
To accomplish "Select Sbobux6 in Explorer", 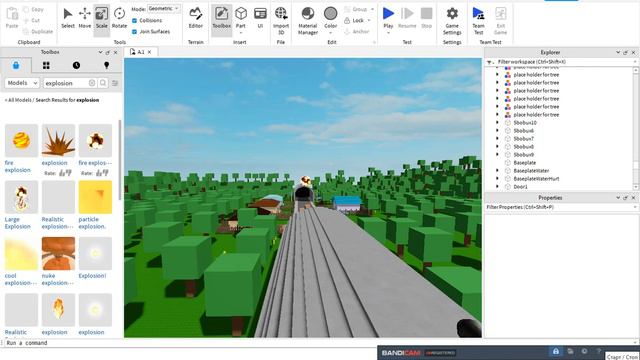I will 524,131.
